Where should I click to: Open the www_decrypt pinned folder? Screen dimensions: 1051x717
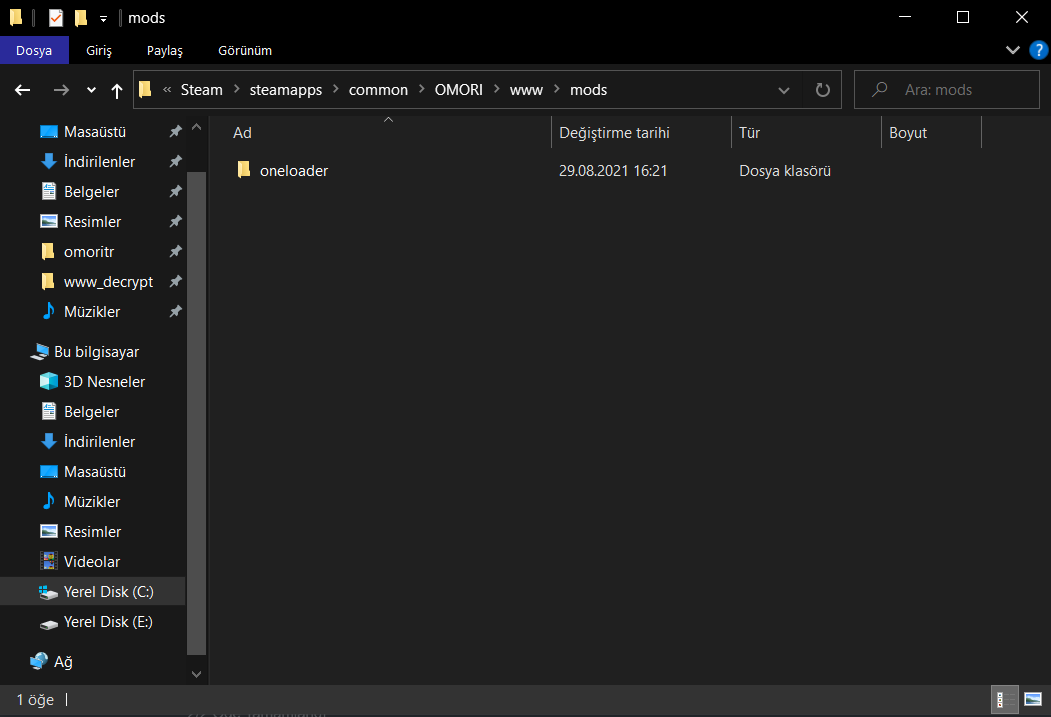108,282
